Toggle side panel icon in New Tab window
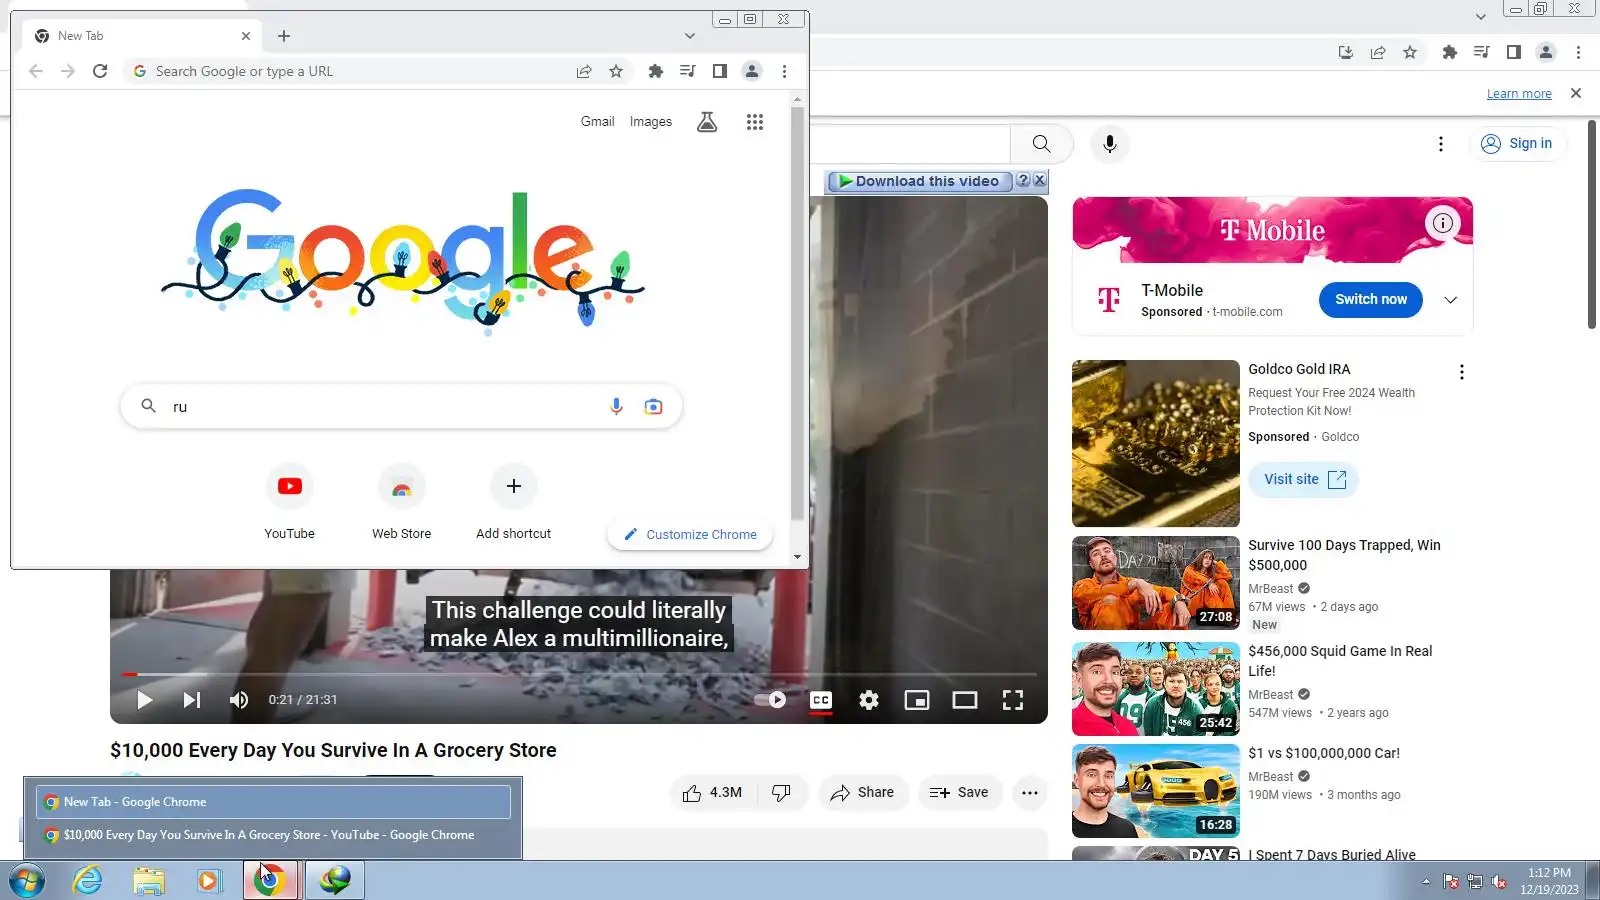The image size is (1600, 900). [720, 71]
